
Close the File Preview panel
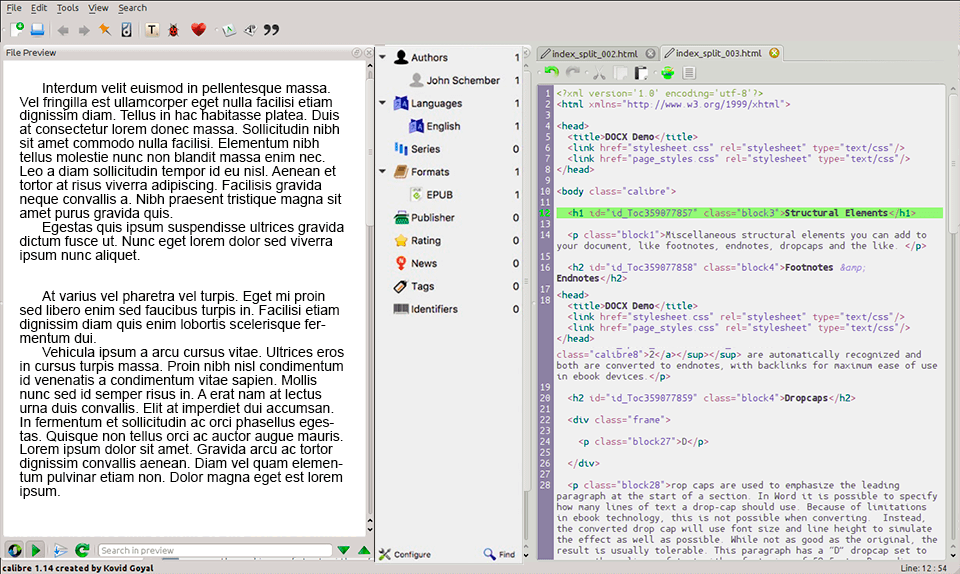click(x=369, y=53)
